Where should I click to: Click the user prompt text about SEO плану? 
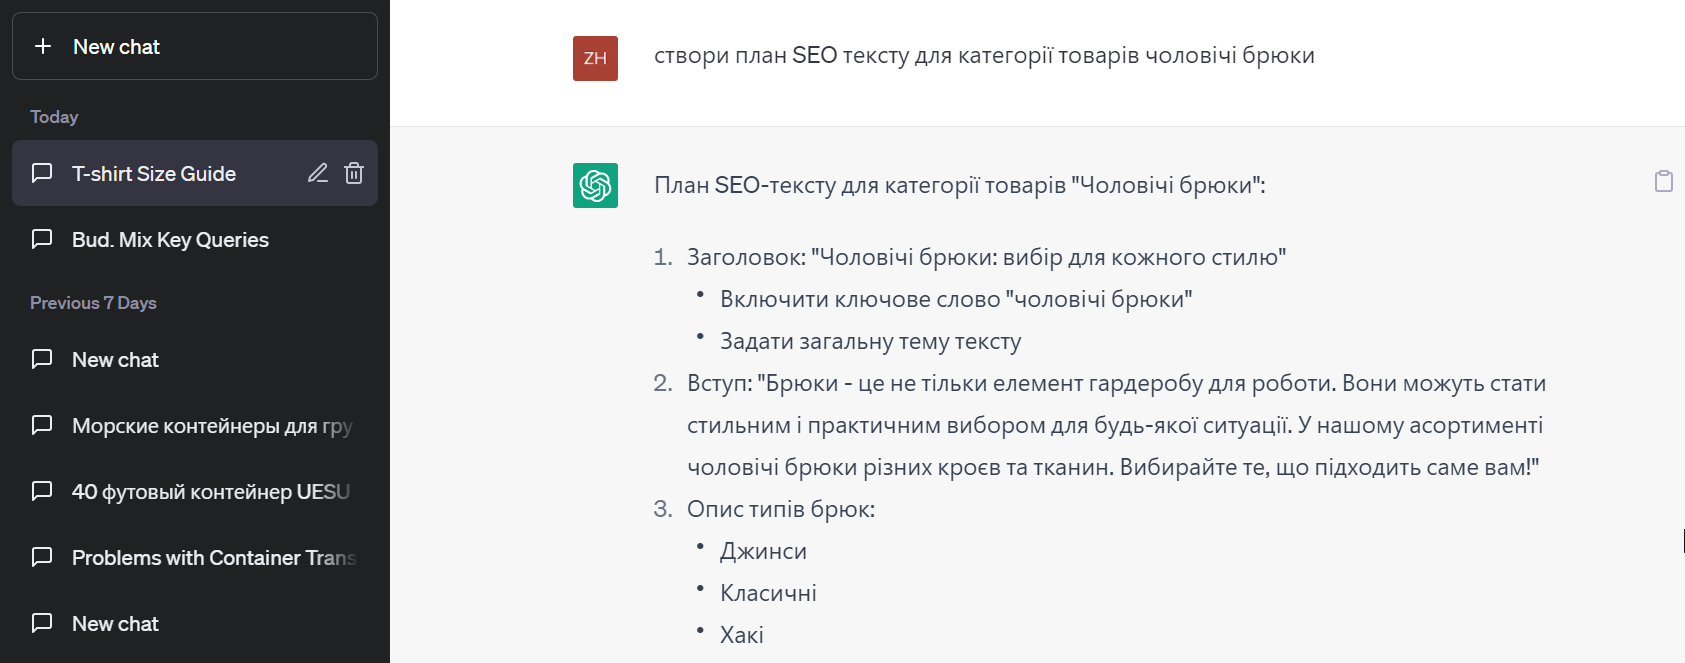pyautogui.click(x=983, y=56)
